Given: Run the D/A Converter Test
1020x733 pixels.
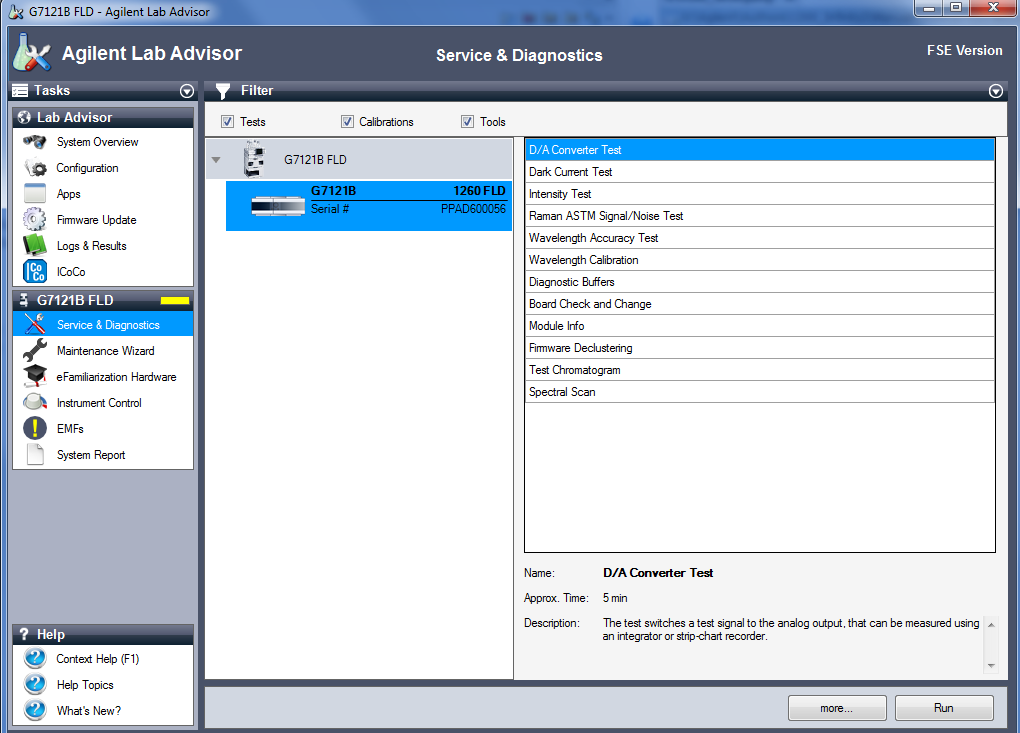Looking at the screenshot, I should click(x=943, y=707).
